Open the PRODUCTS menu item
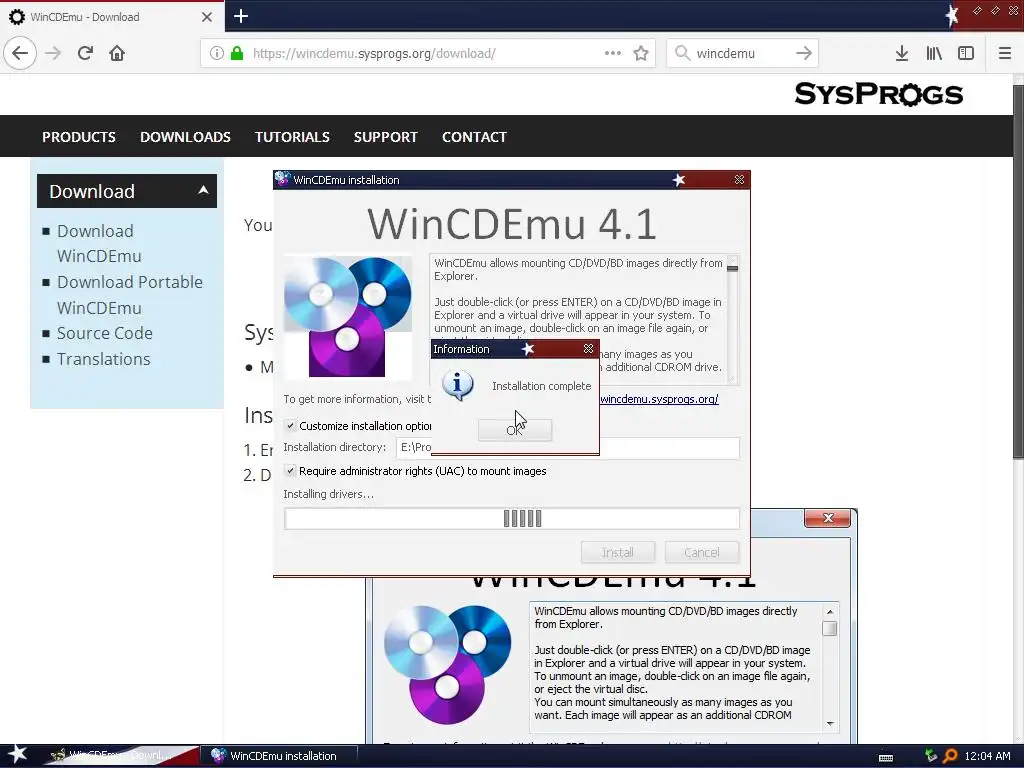 pyautogui.click(x=79, y=137)
